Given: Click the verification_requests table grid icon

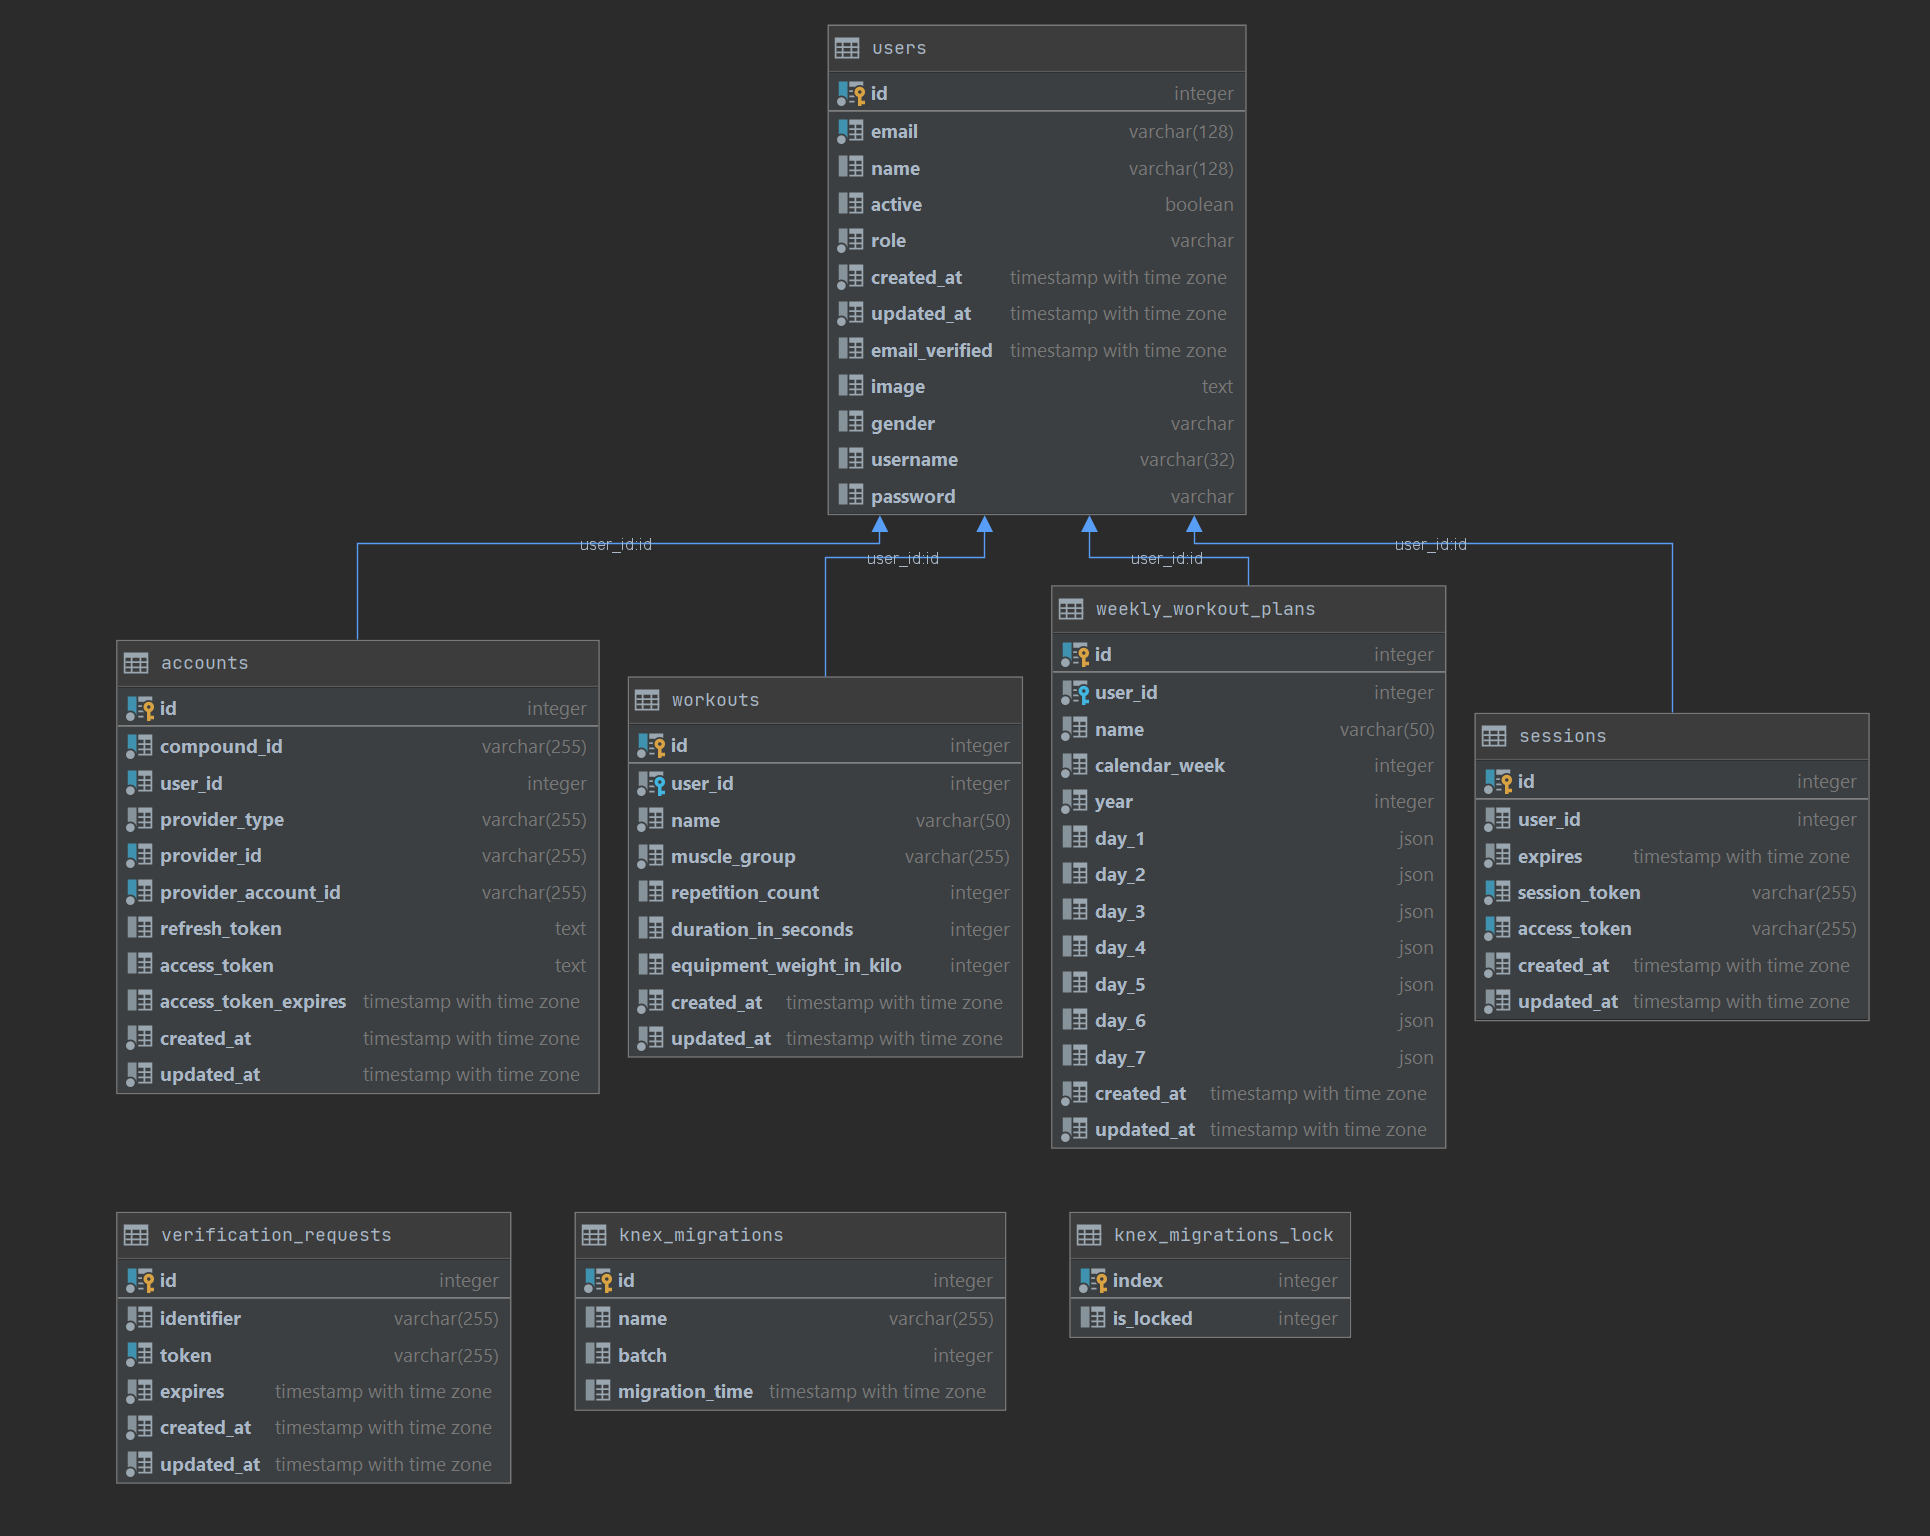Looking at the screenshot, I should point(136,1235).
